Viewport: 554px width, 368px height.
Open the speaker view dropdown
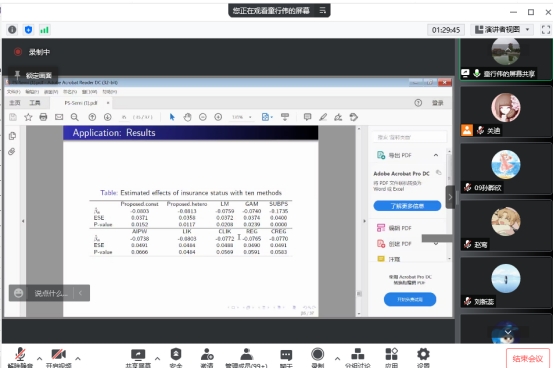tap(502, 30)
